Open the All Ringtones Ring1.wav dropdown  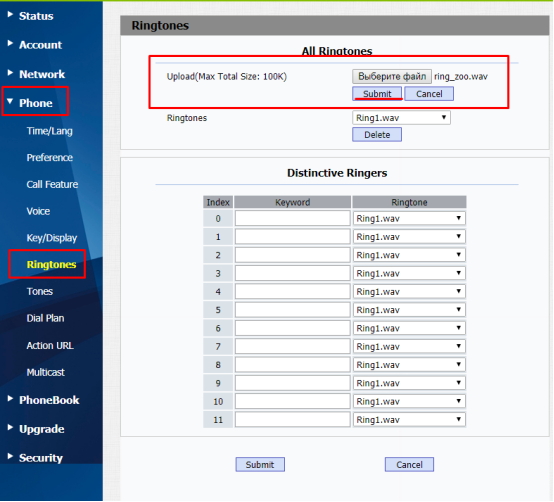(x=401, y=118)
